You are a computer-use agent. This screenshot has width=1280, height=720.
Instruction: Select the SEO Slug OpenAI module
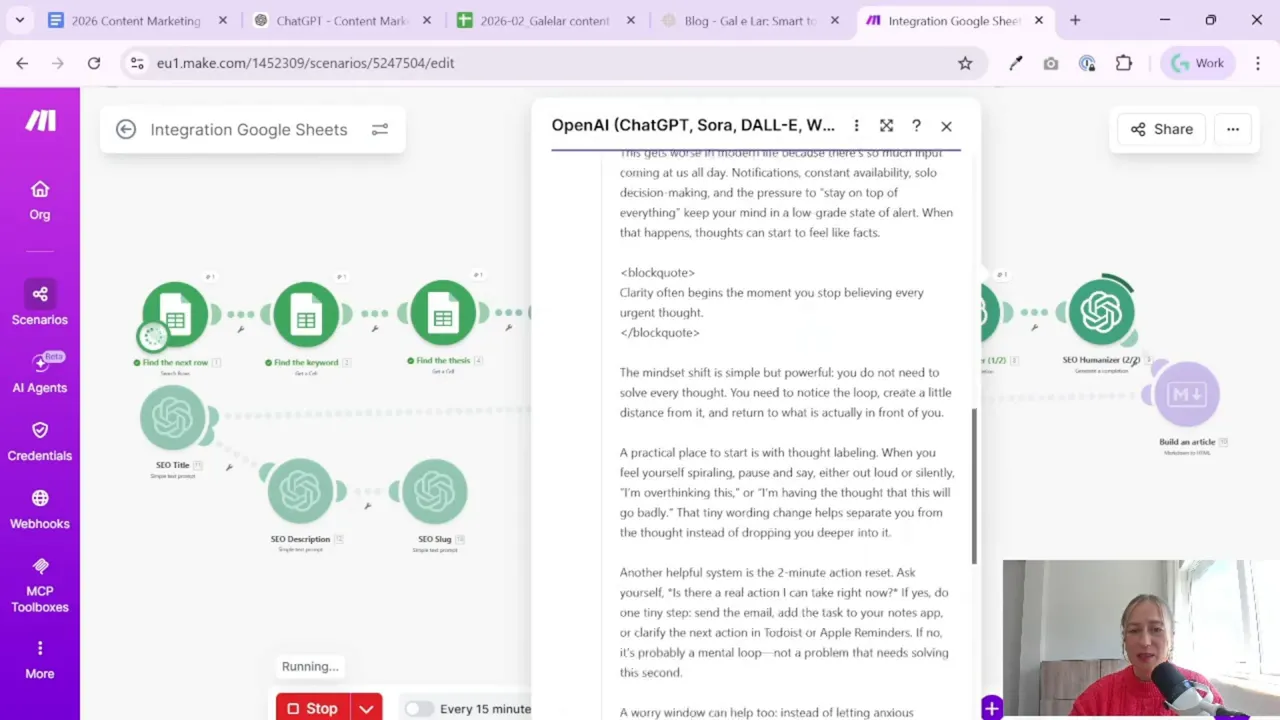click(434, 491)
